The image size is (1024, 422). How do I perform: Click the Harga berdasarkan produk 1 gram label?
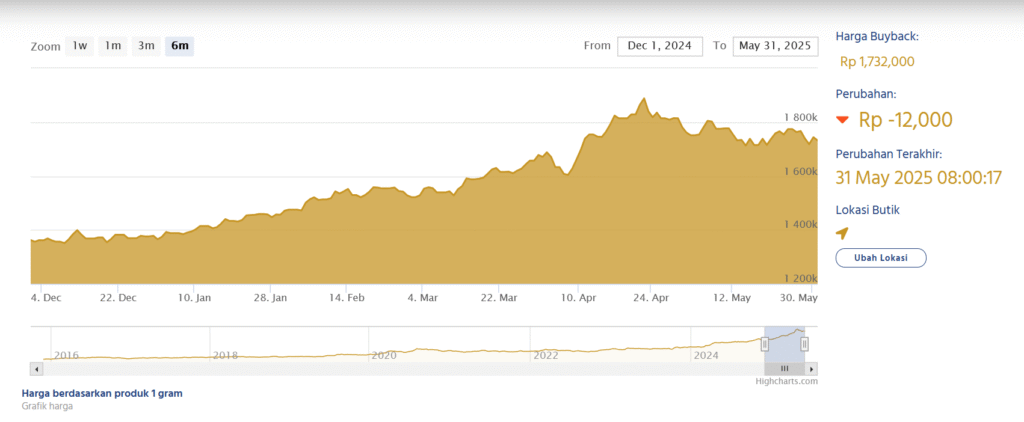102,393
